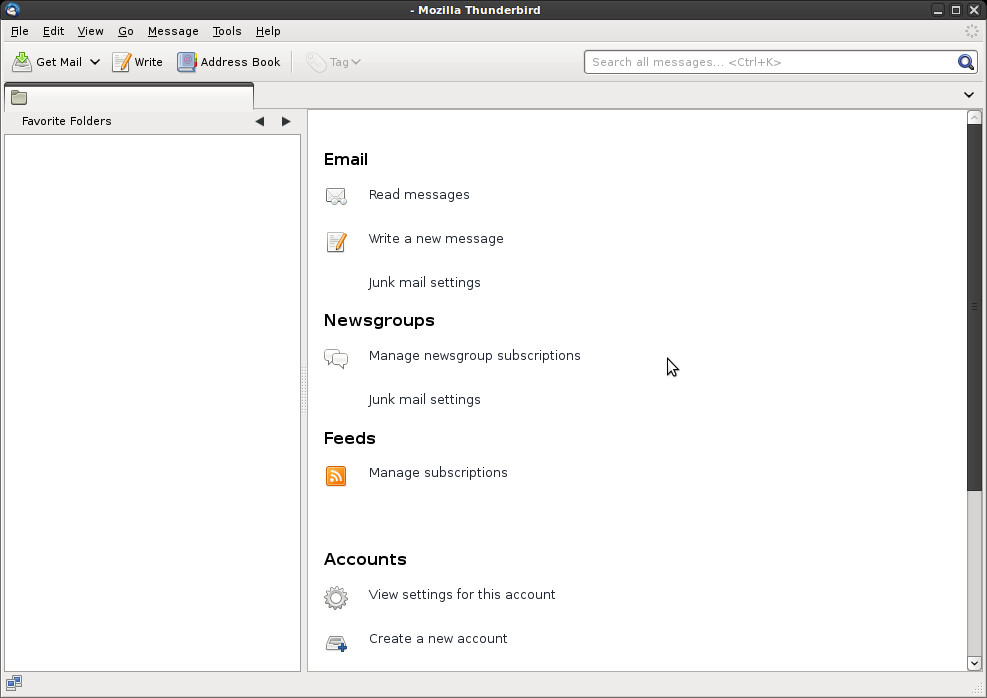Click the activity throbber icon
Image resolution: width=987 pixels, height=698 pixels.
tap(971, 31)
